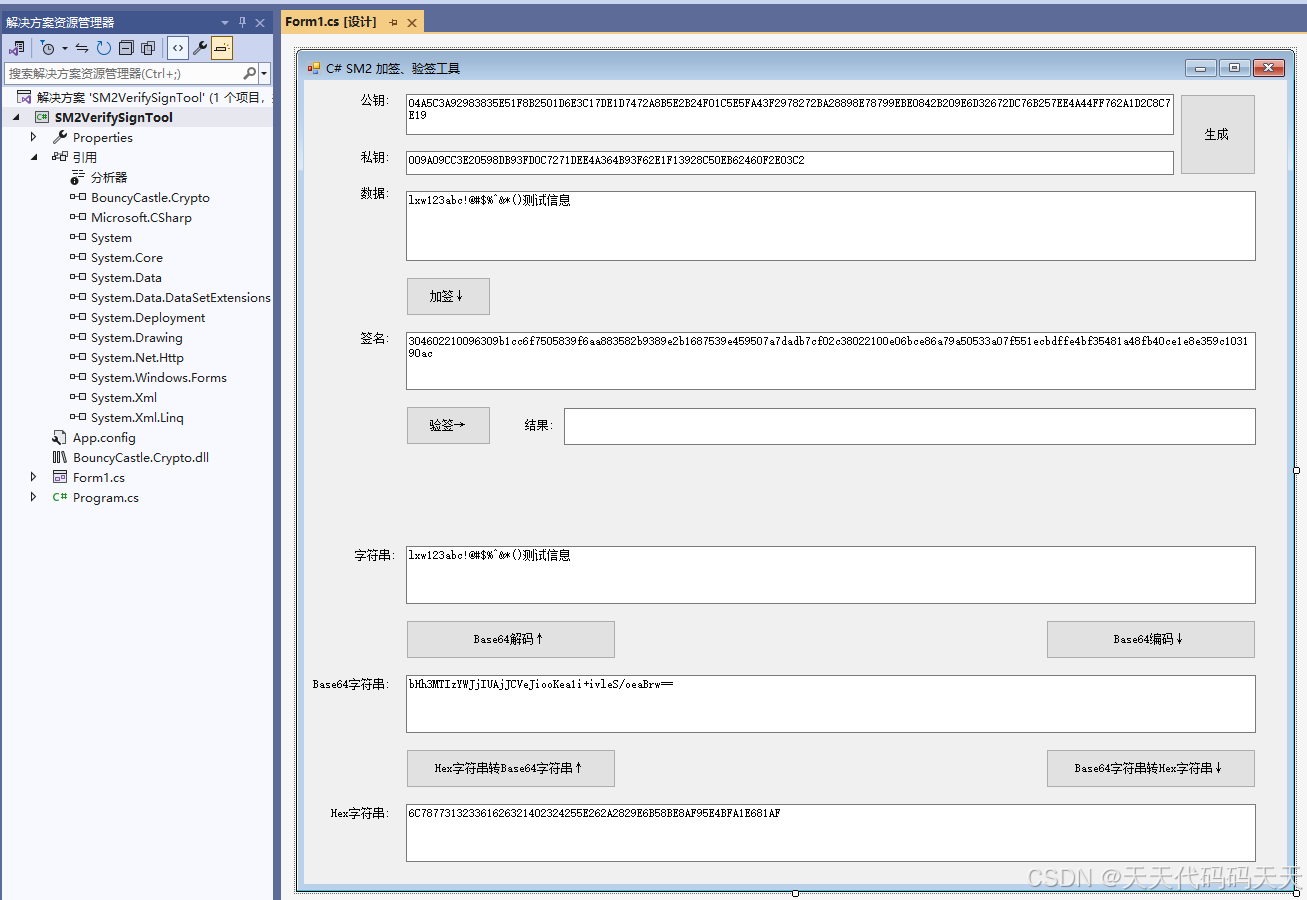
Task: Toggle the highlighted Preview Selected Items button
Action: (221, 48)
